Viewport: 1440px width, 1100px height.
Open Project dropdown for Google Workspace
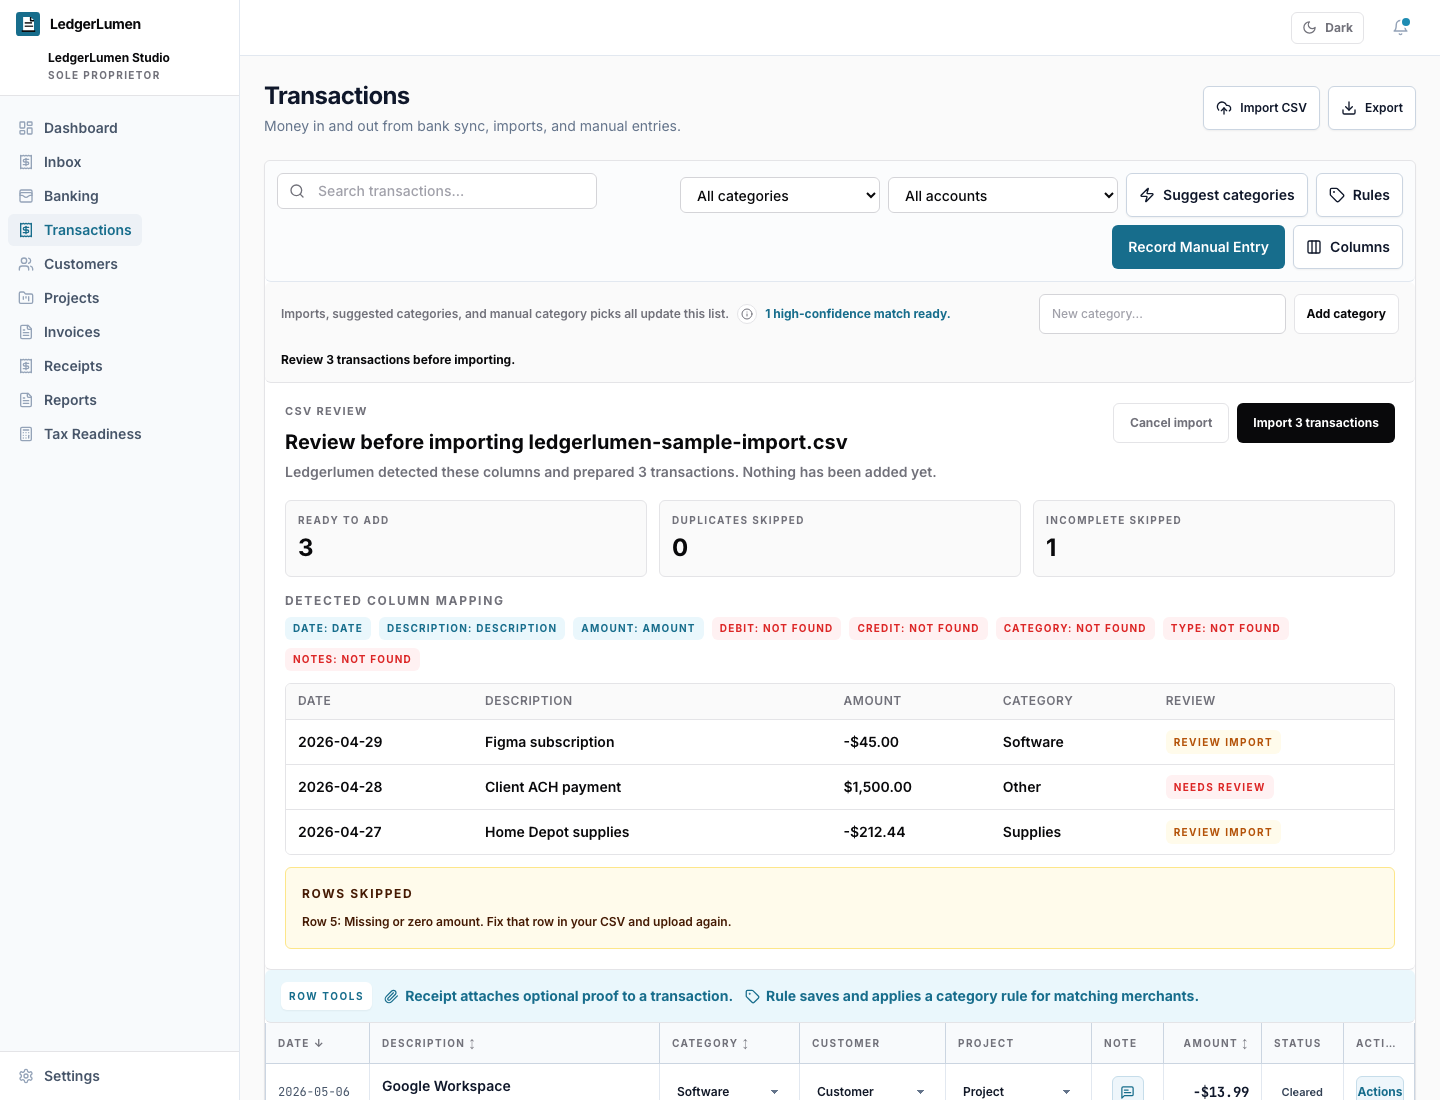1018,1091
